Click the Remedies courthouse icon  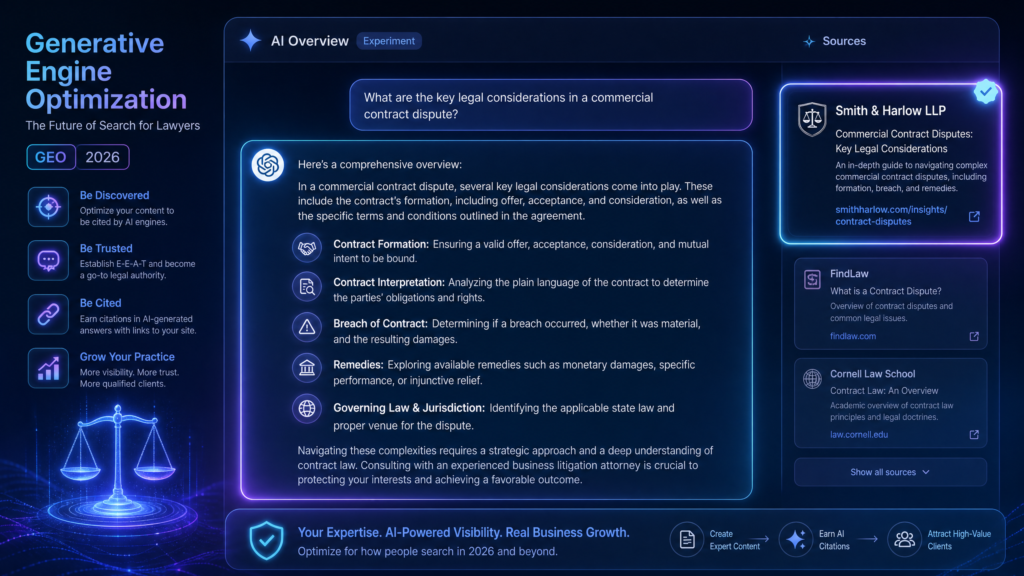click(307, 368)
